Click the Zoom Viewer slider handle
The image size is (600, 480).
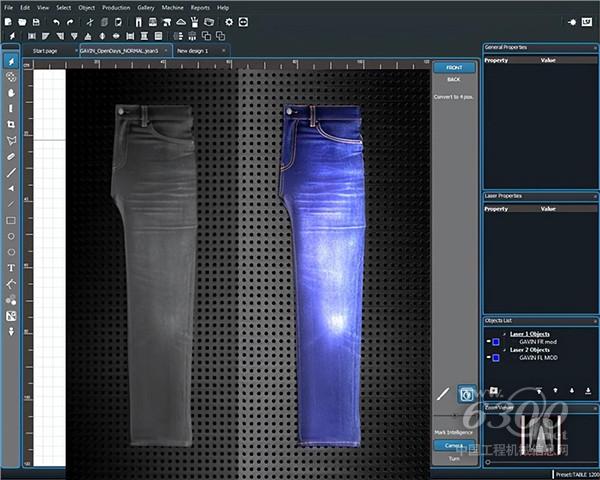pos(489,462)
